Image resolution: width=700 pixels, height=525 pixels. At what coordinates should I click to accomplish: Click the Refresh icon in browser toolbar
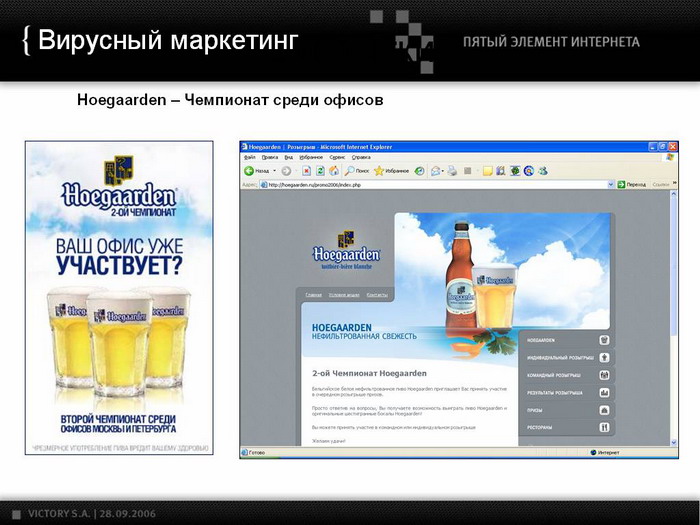tap(319, 171)
